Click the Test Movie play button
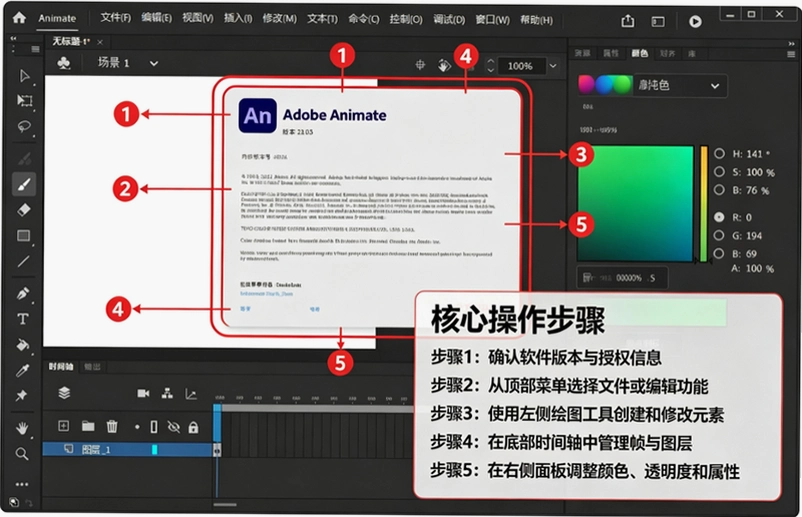 click(x=695, y=21)
